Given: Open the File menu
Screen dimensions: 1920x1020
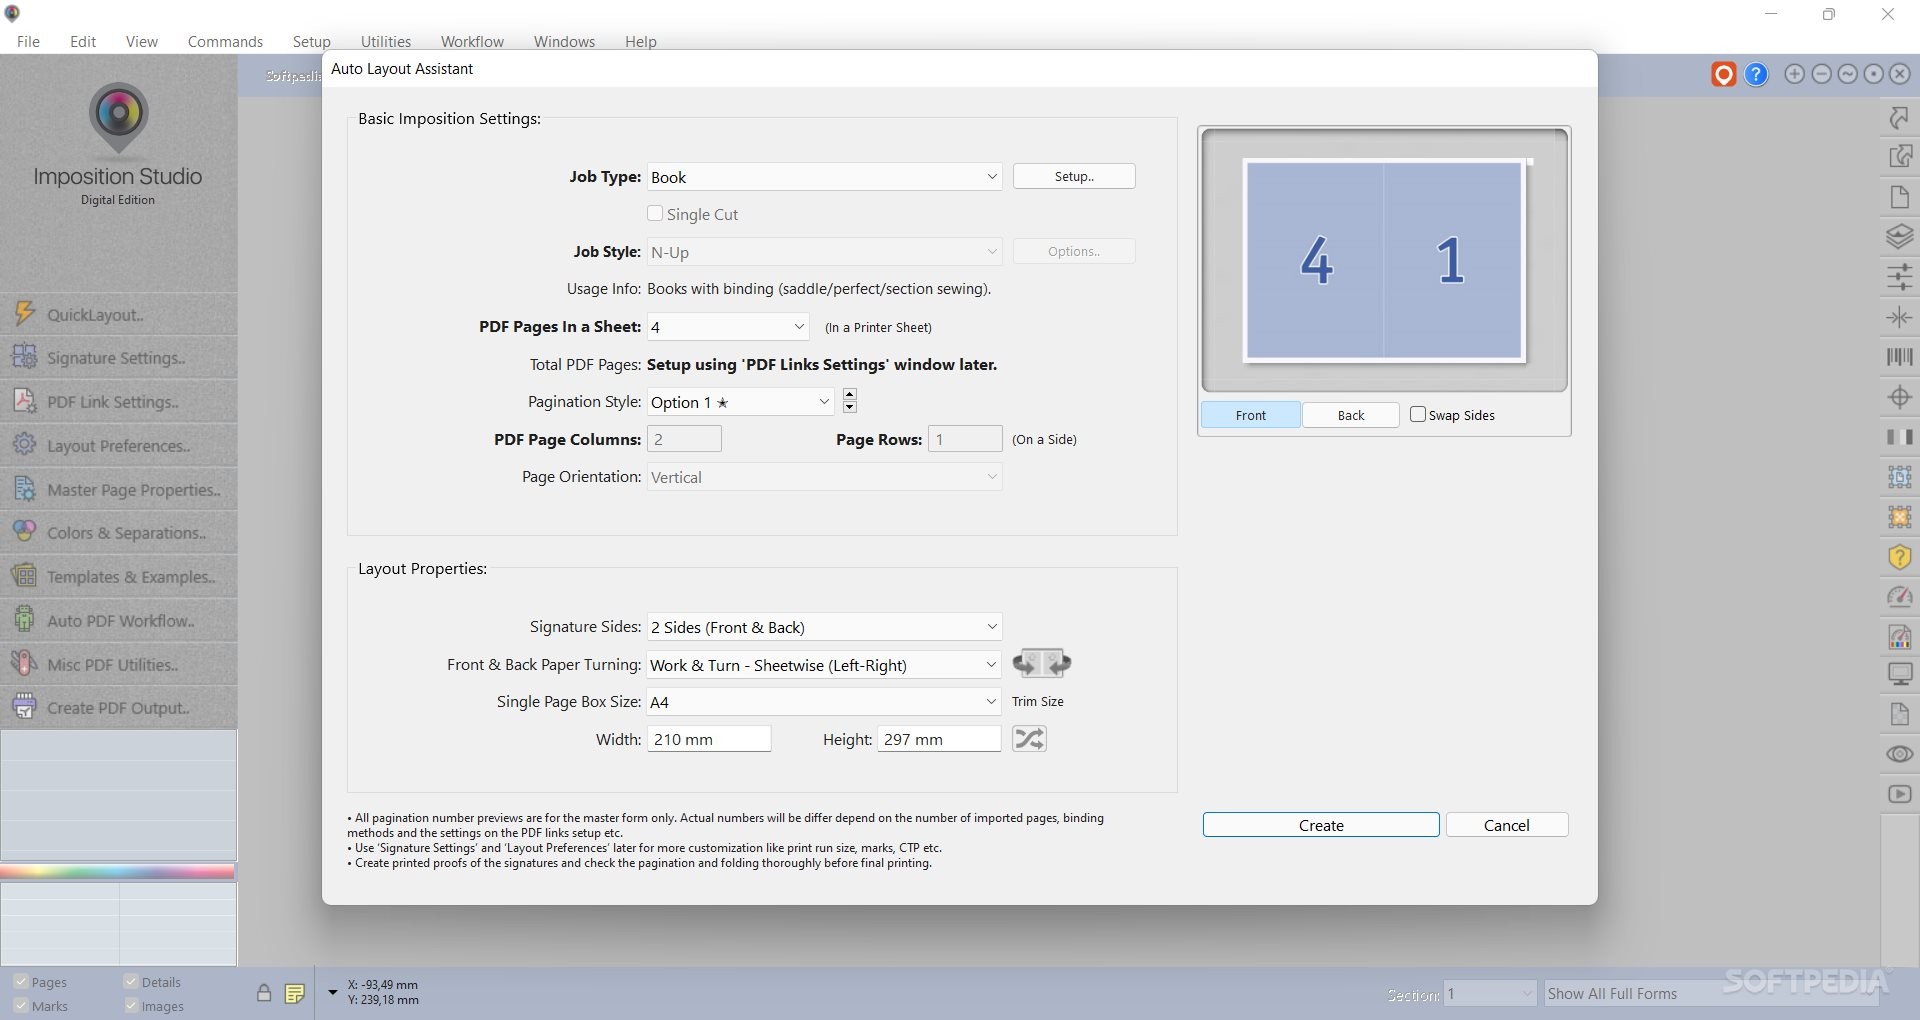Looking at the screenshot, I should [28, 41].
